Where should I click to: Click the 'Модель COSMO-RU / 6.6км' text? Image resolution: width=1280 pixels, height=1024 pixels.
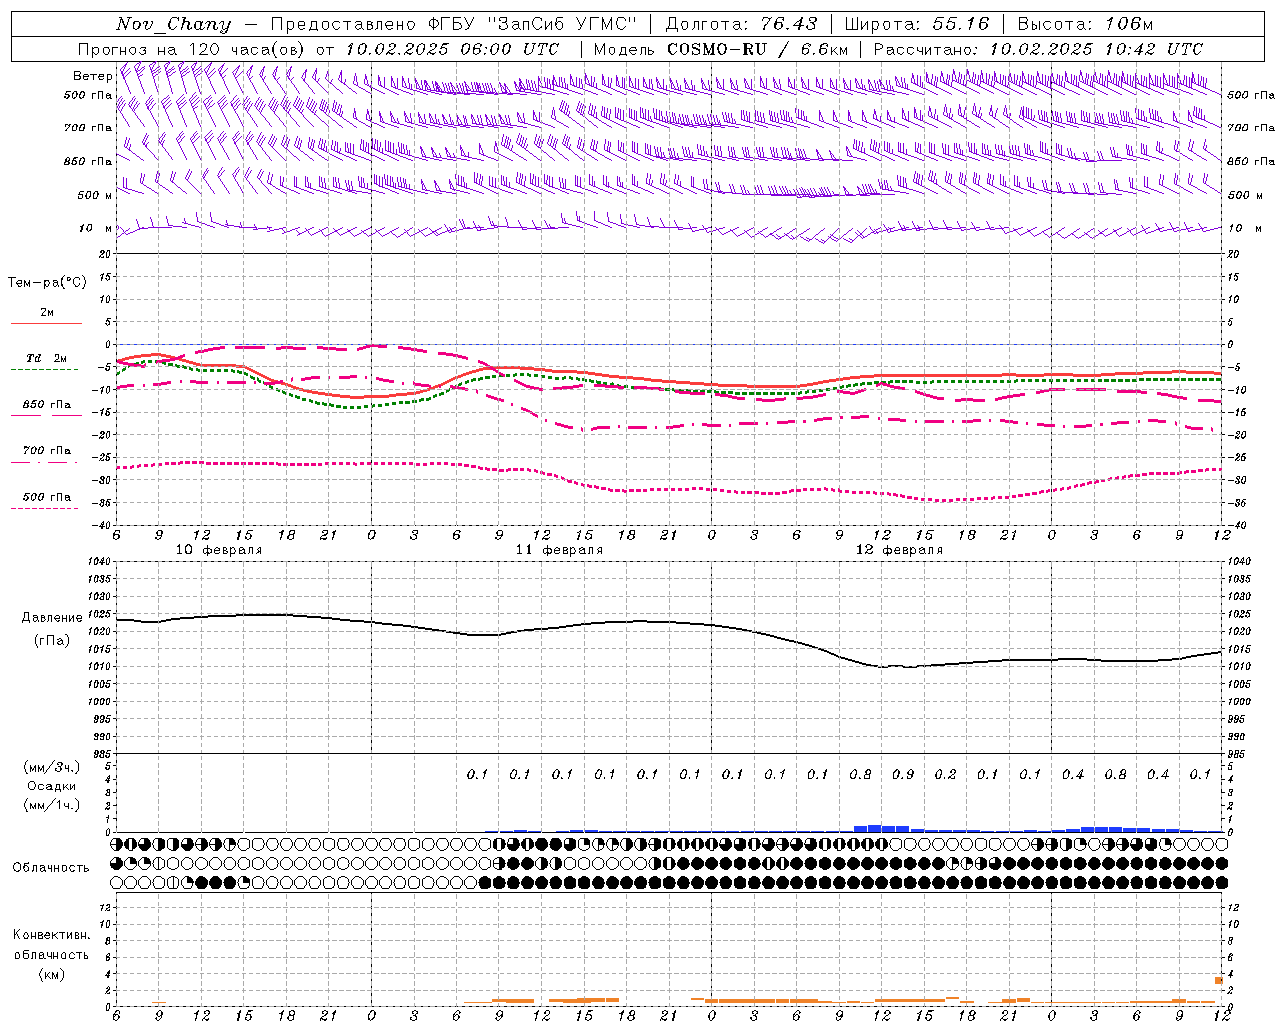click(720, 49)
